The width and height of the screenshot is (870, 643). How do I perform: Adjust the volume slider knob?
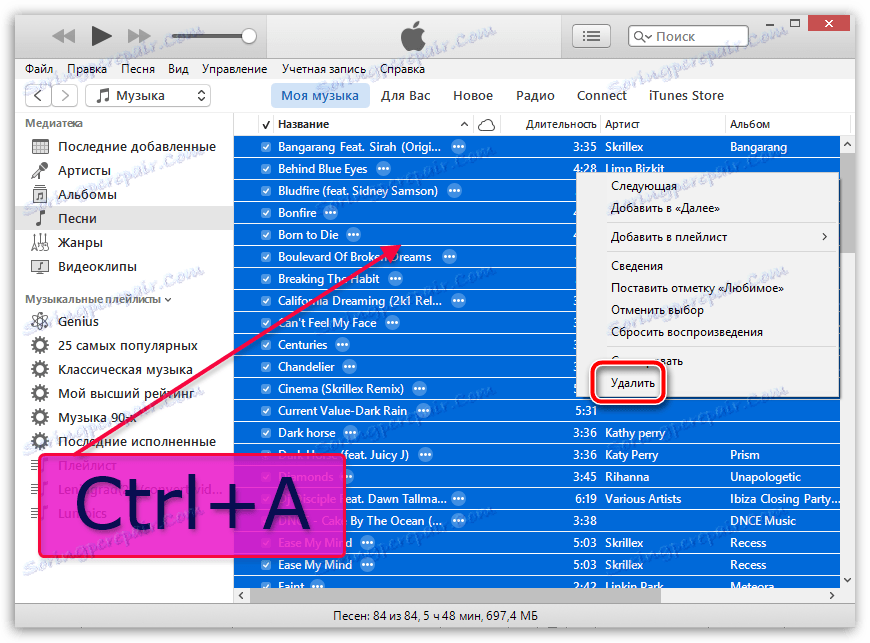tap(249, 37)
